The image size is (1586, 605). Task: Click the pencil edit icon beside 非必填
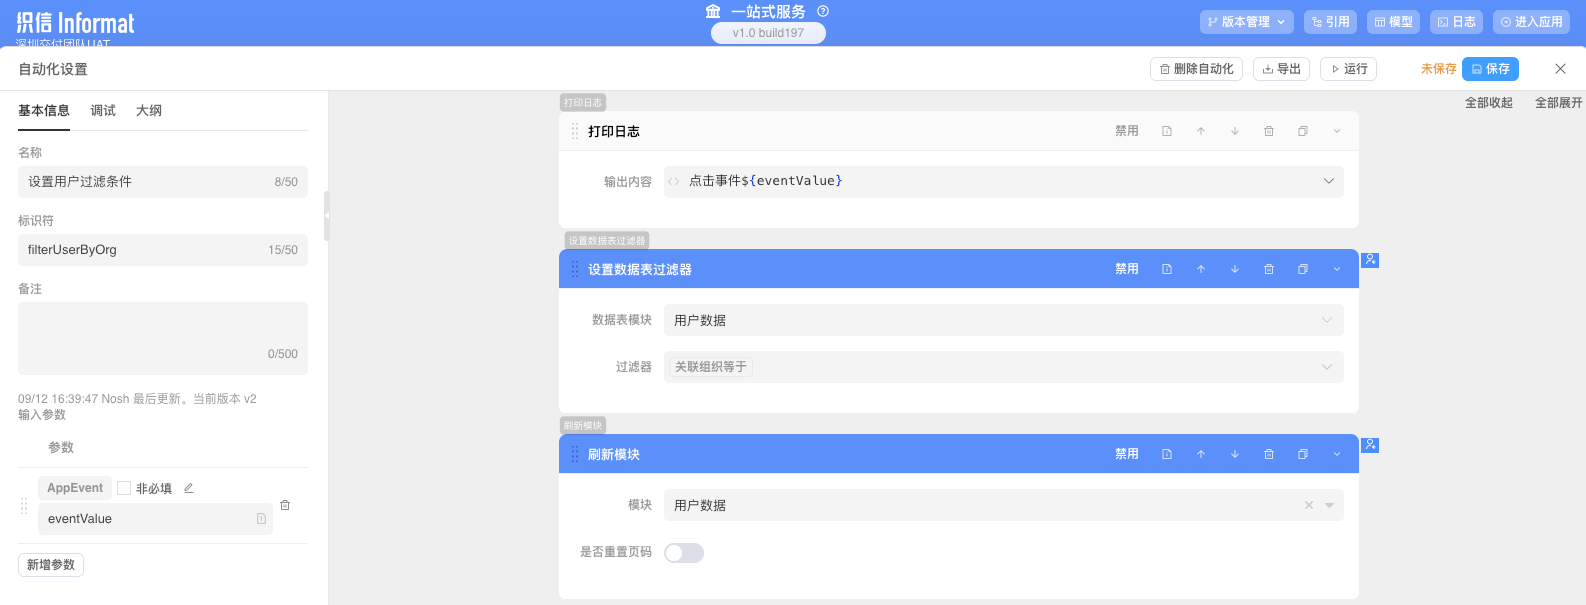189,488
